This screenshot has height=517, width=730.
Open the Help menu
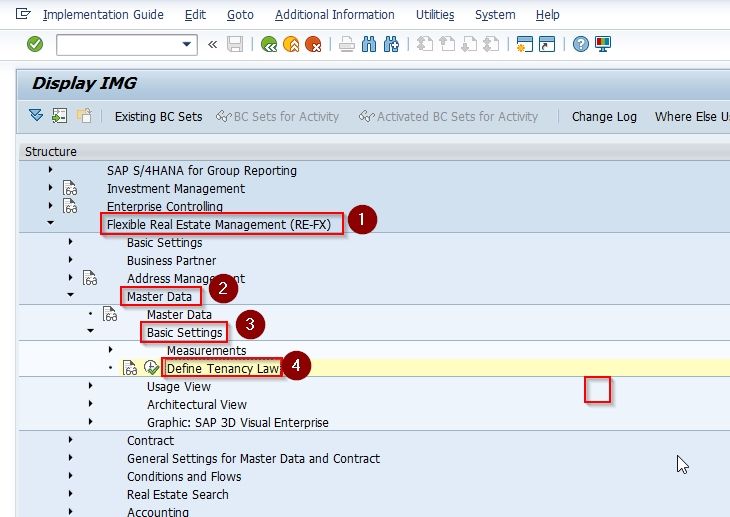tap(548, 15)
